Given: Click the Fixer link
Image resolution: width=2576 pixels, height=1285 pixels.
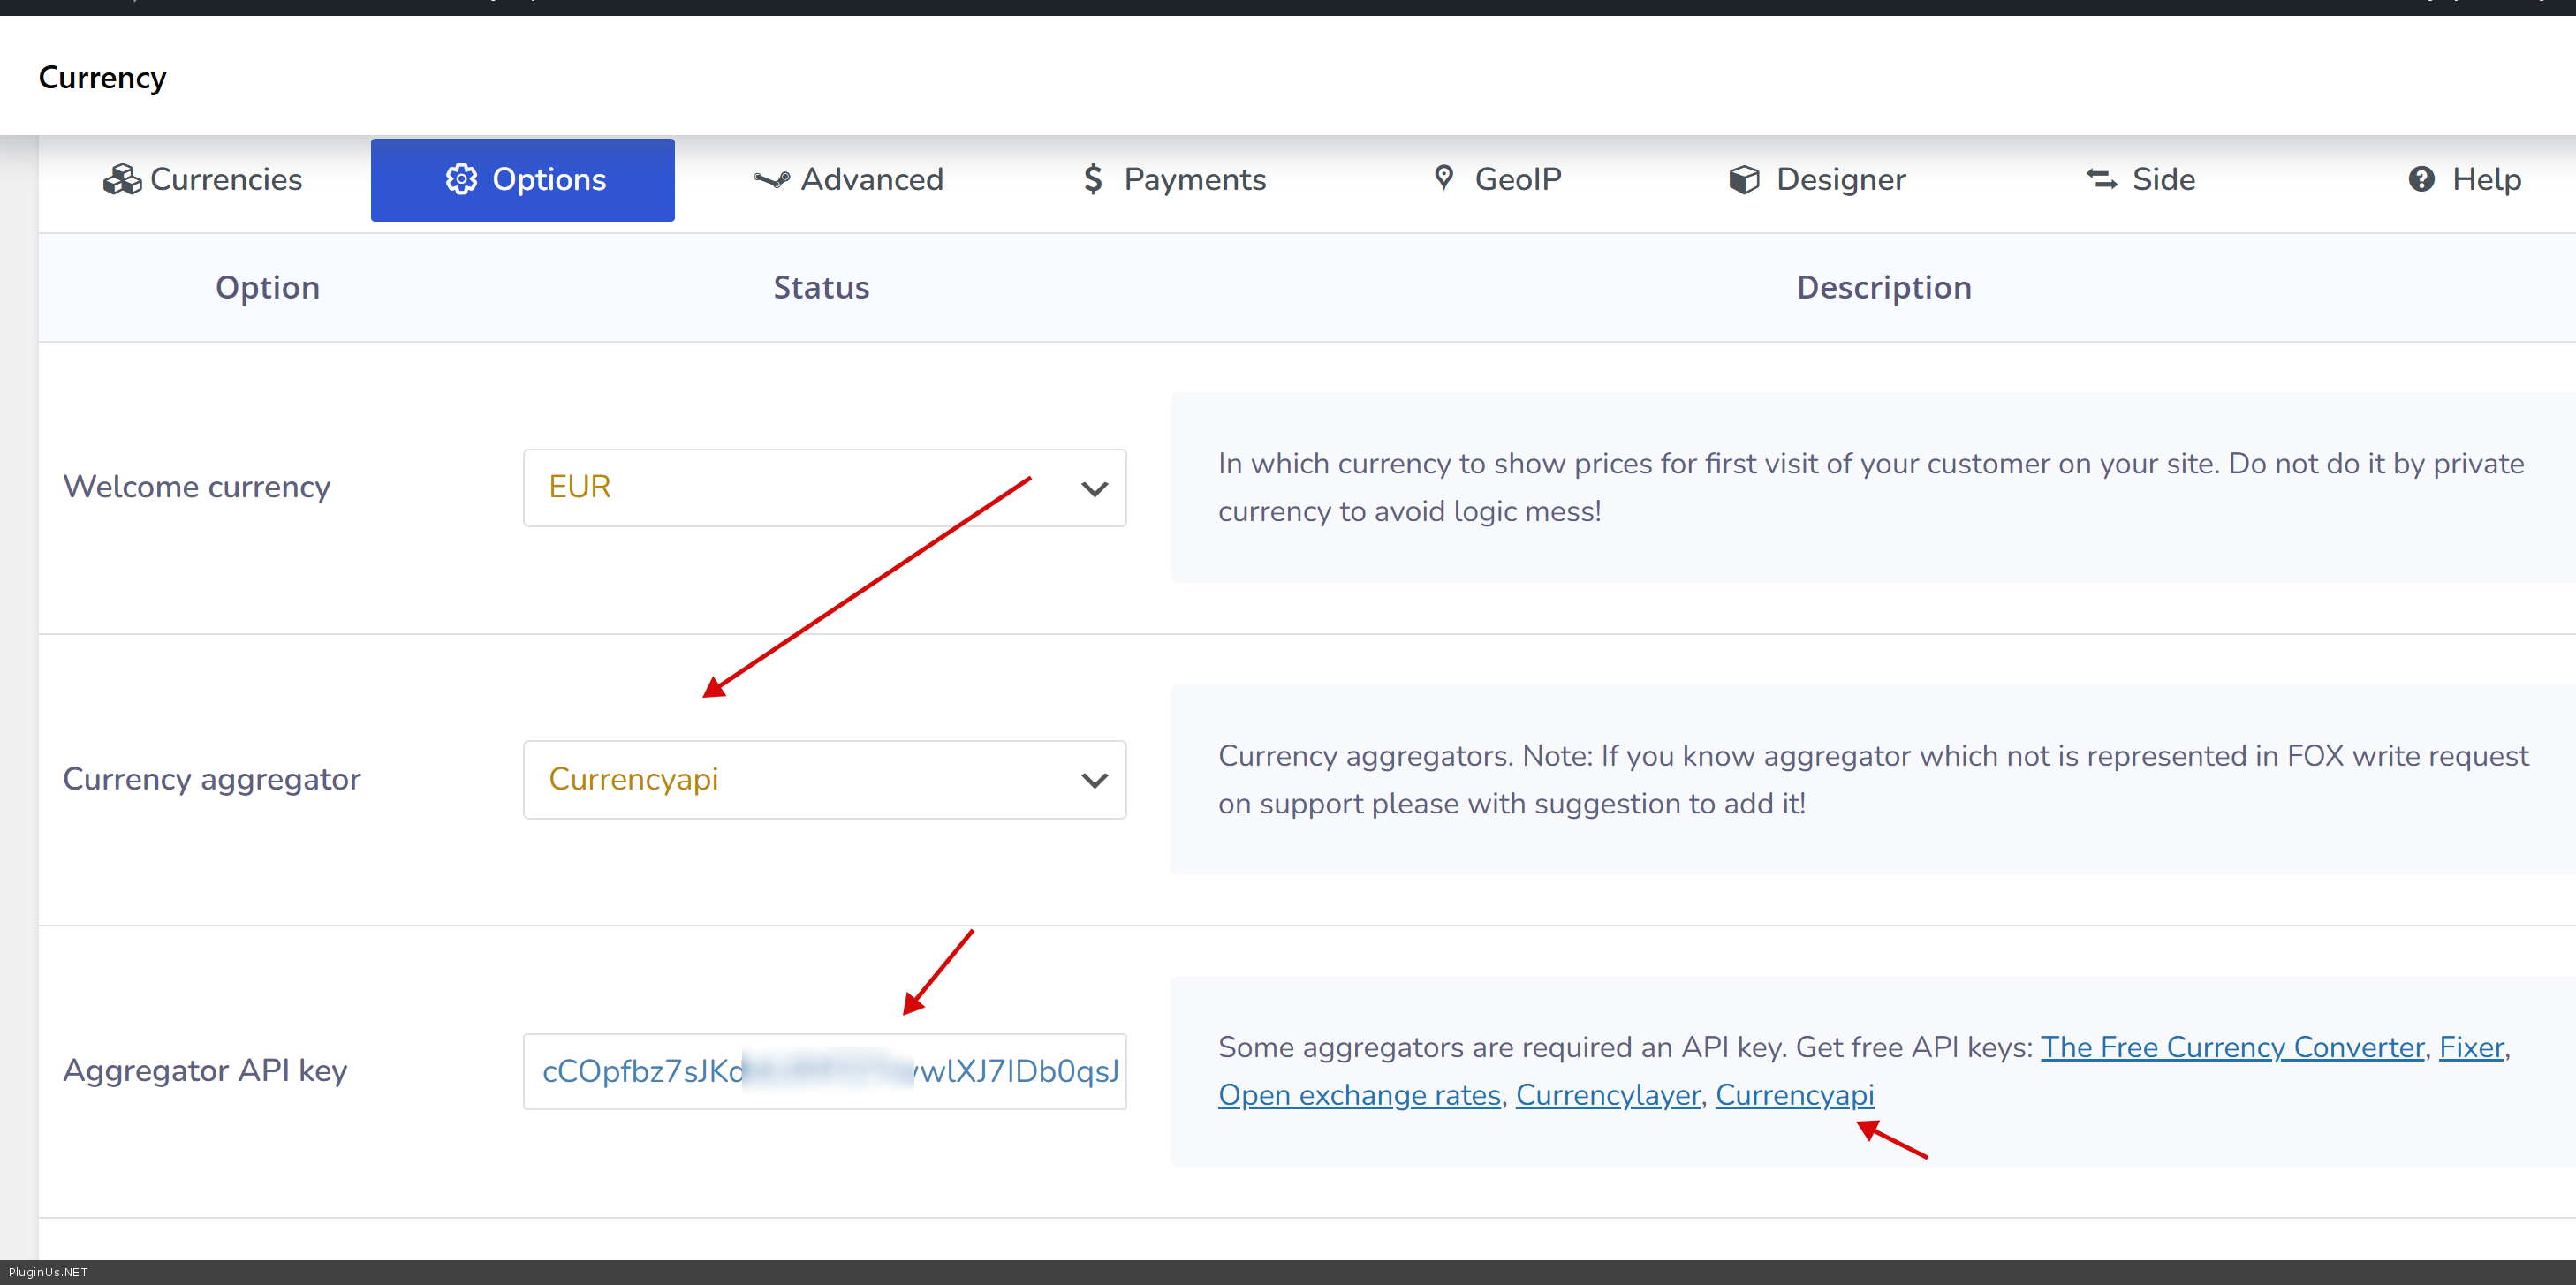Looking at the screenshot, I should point(2471,1047).
